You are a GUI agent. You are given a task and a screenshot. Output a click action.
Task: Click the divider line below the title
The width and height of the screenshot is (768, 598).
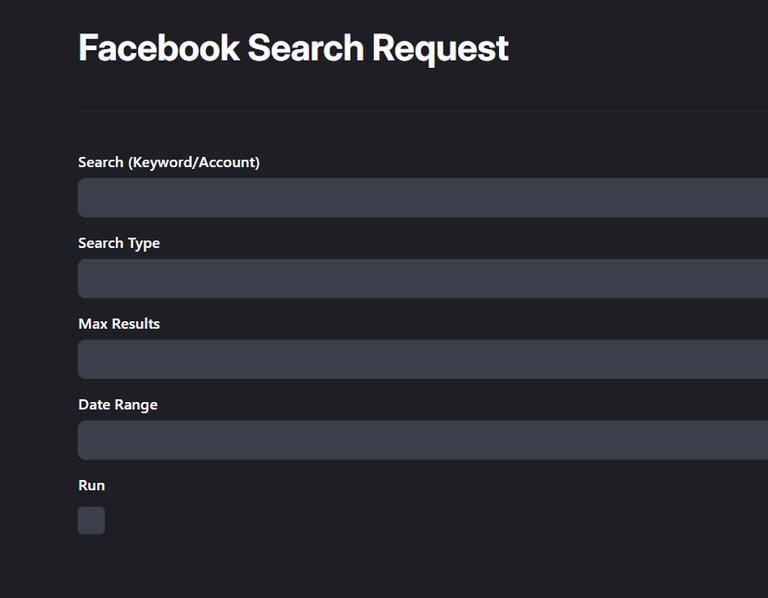pyautogui.click(x=422, y=111)
